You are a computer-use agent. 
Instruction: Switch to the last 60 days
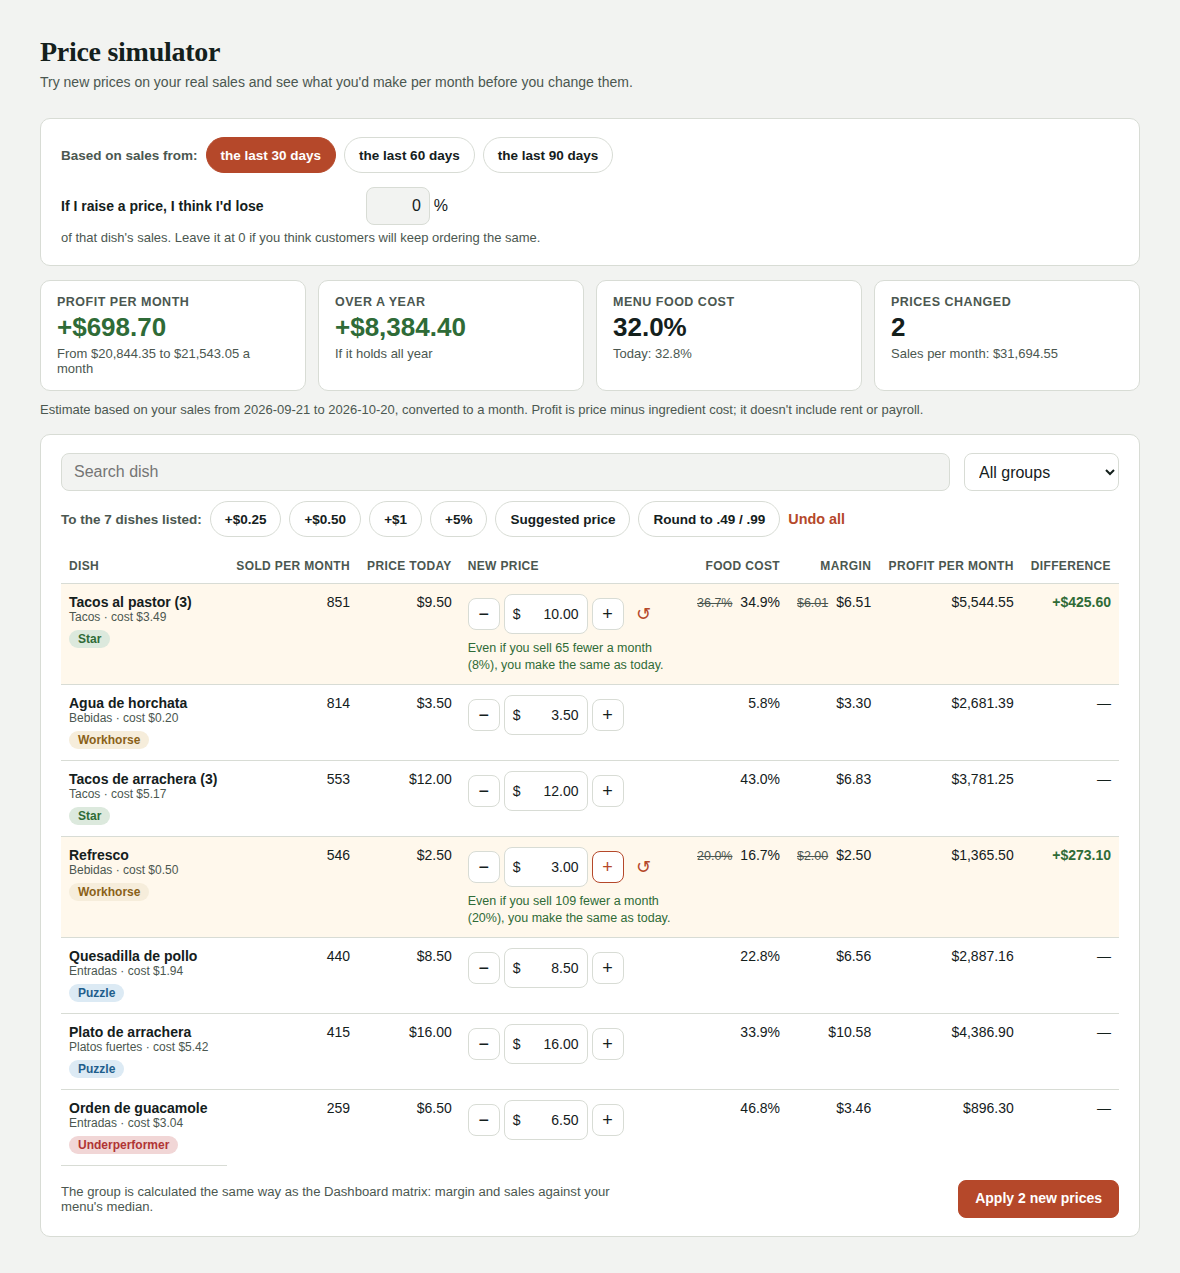[409, 155]
